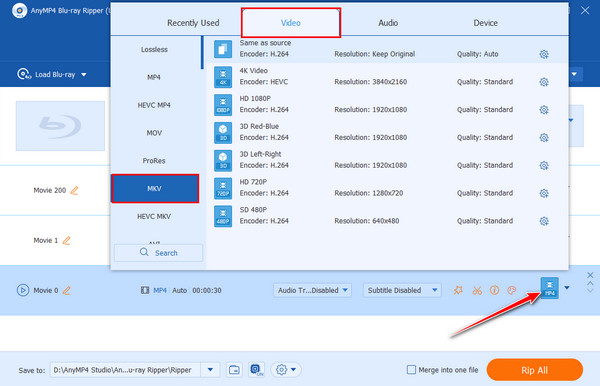This screenshot has width=600, height=386.
Task: Open settings gear for SD 480P
Action: pos(544,221)
